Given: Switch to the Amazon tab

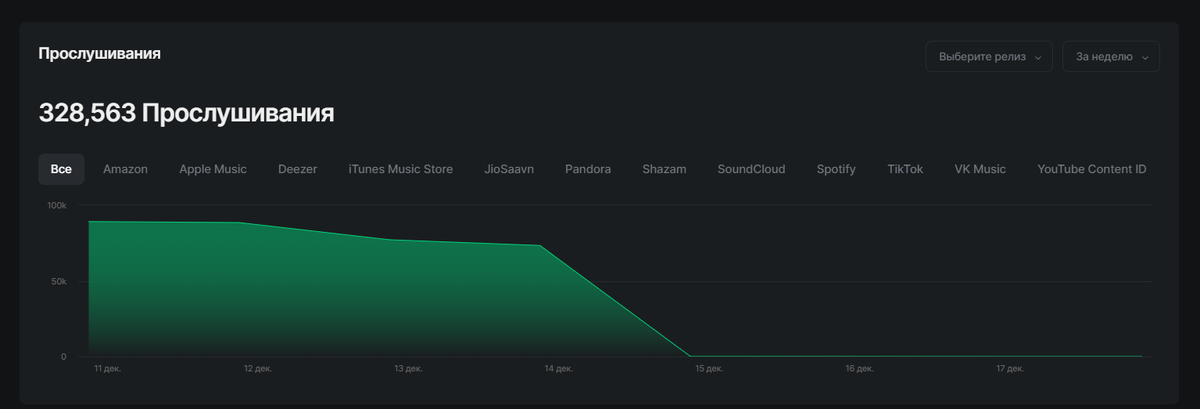Looking at the screenshot, I should click(125, 169).
